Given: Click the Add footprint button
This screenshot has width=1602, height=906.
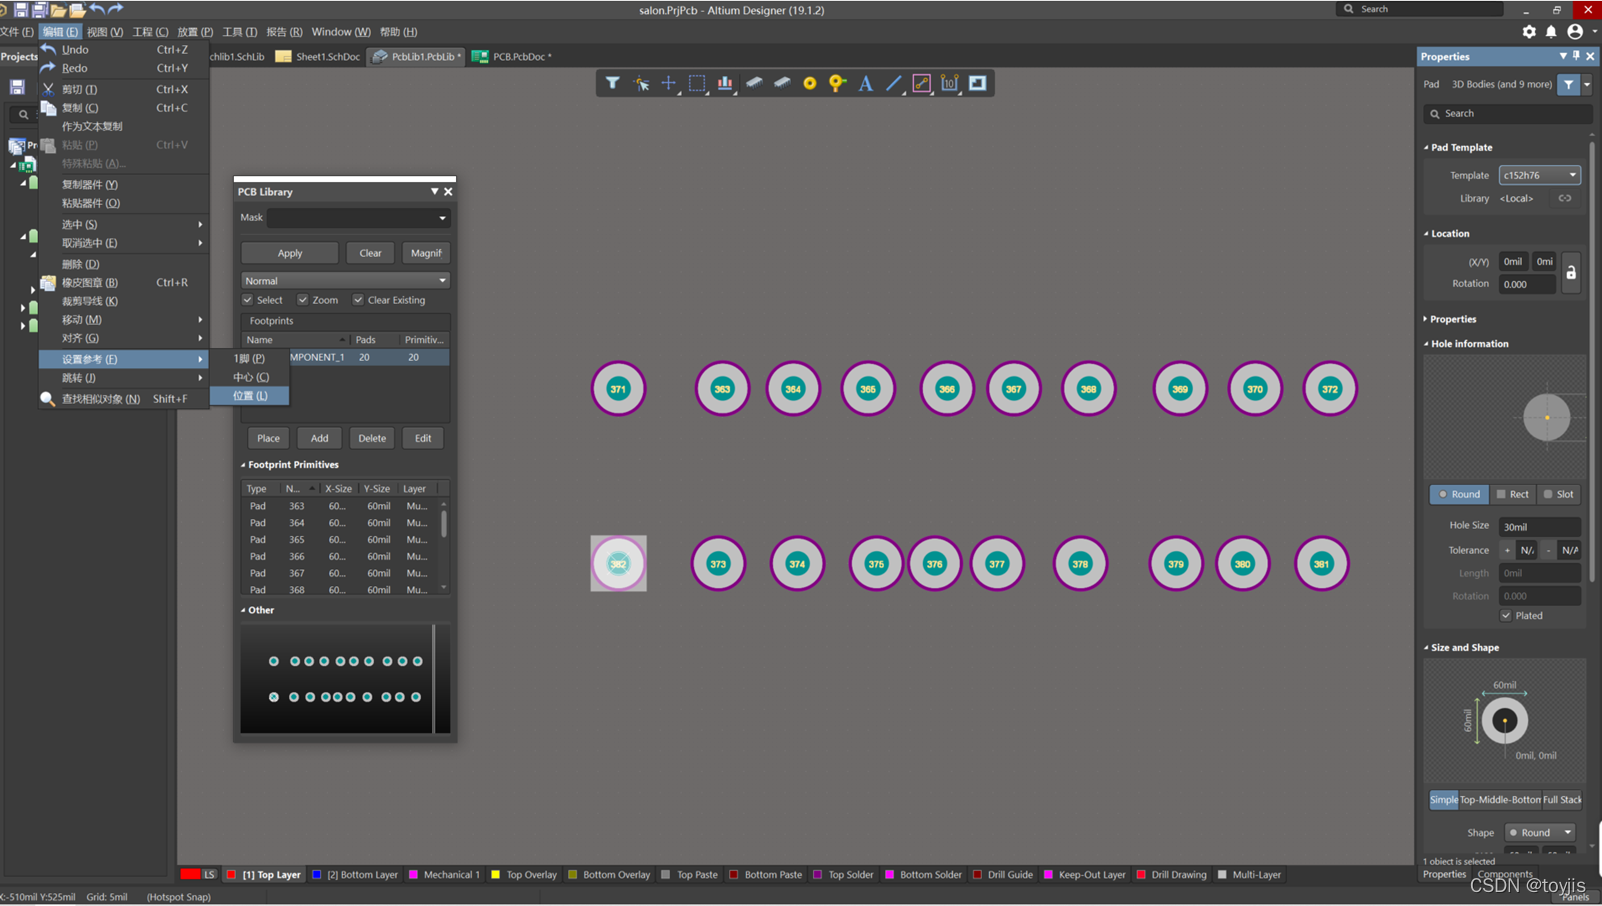Looking at the screenshot, I should (x=319, y=438).
